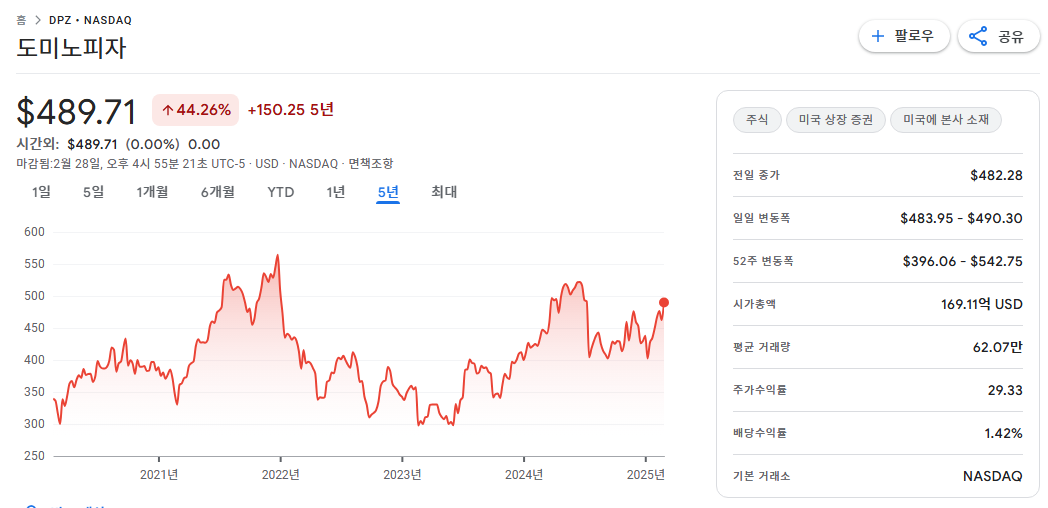
Task: Open the 면책조항 disclaimer link
Action: (x=371, y=163)
